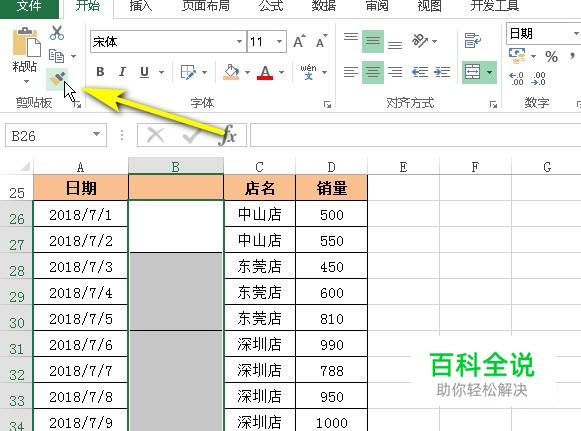Click the Cancel X formula bar icon
Image resolution: width=581 pixels, height=431 pixels.
point(156,135)
